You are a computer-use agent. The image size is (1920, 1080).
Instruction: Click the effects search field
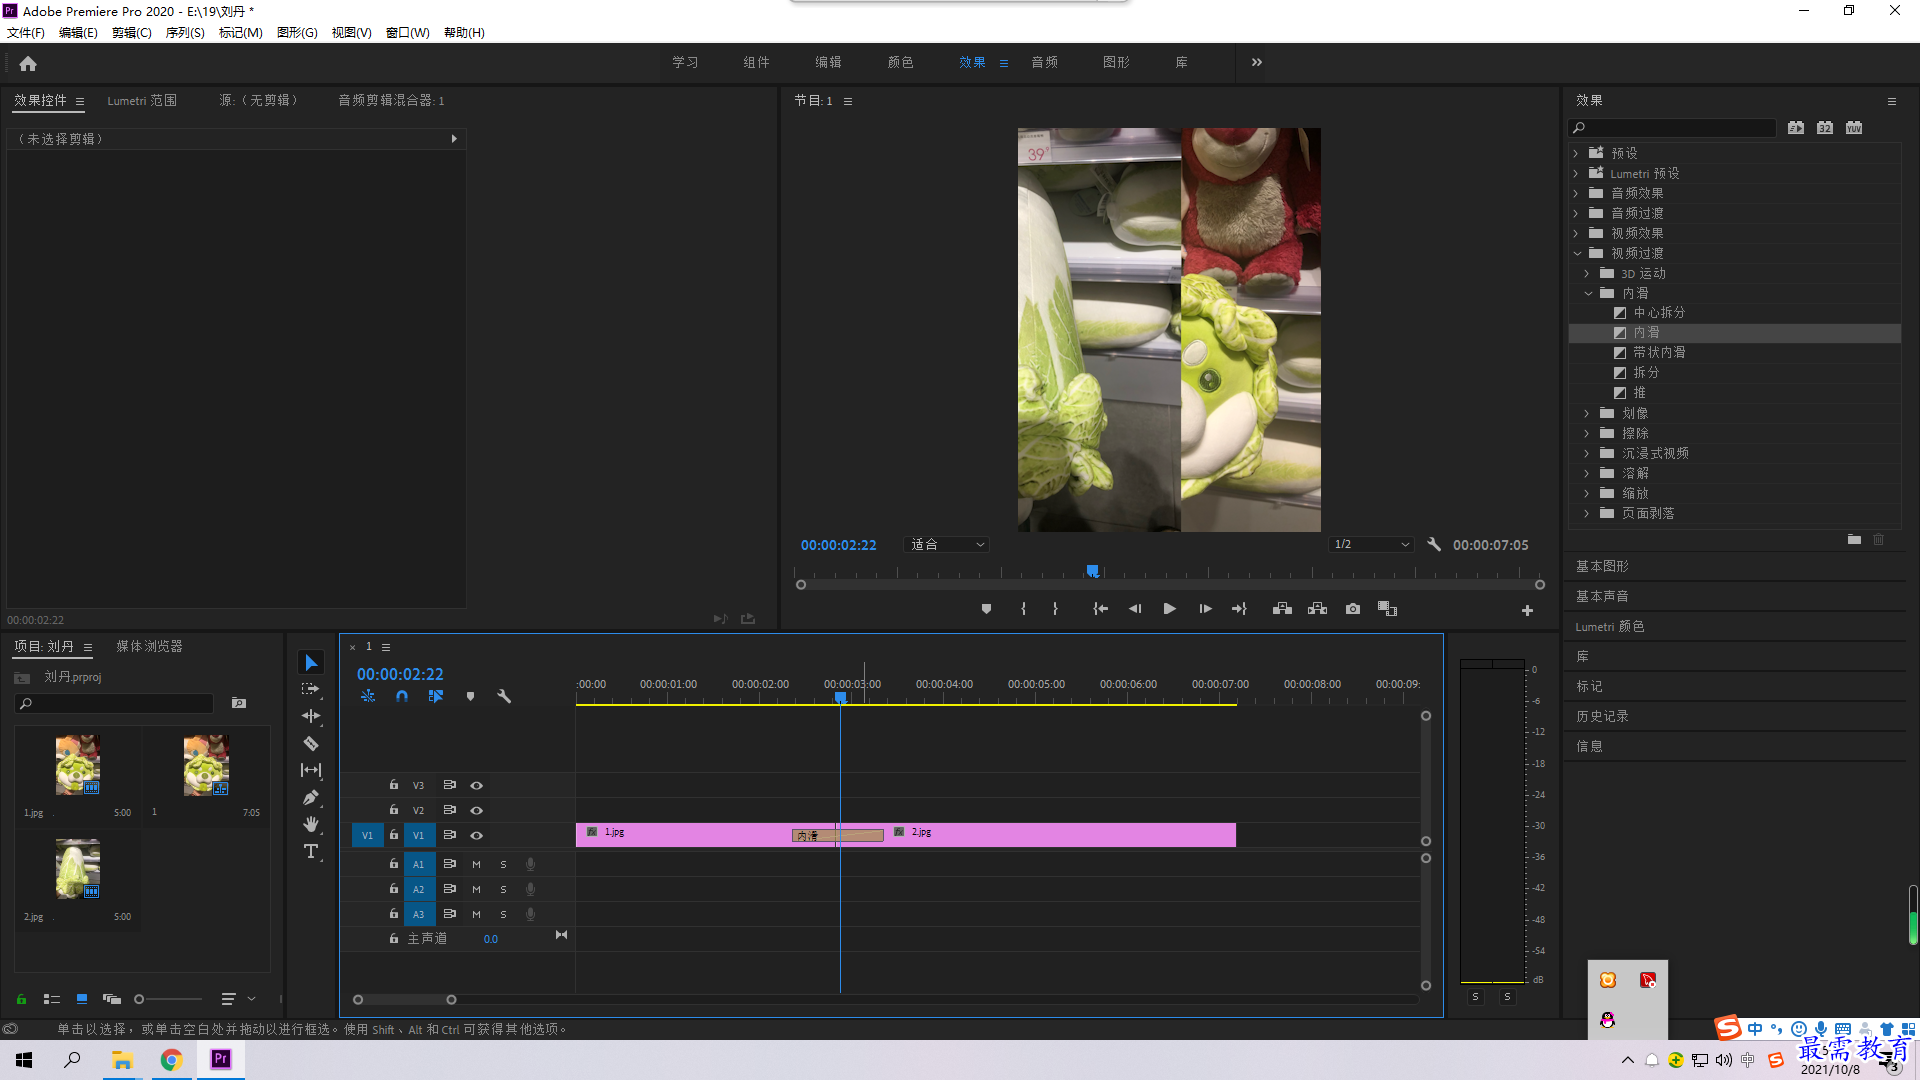(x=1672, y=127)
